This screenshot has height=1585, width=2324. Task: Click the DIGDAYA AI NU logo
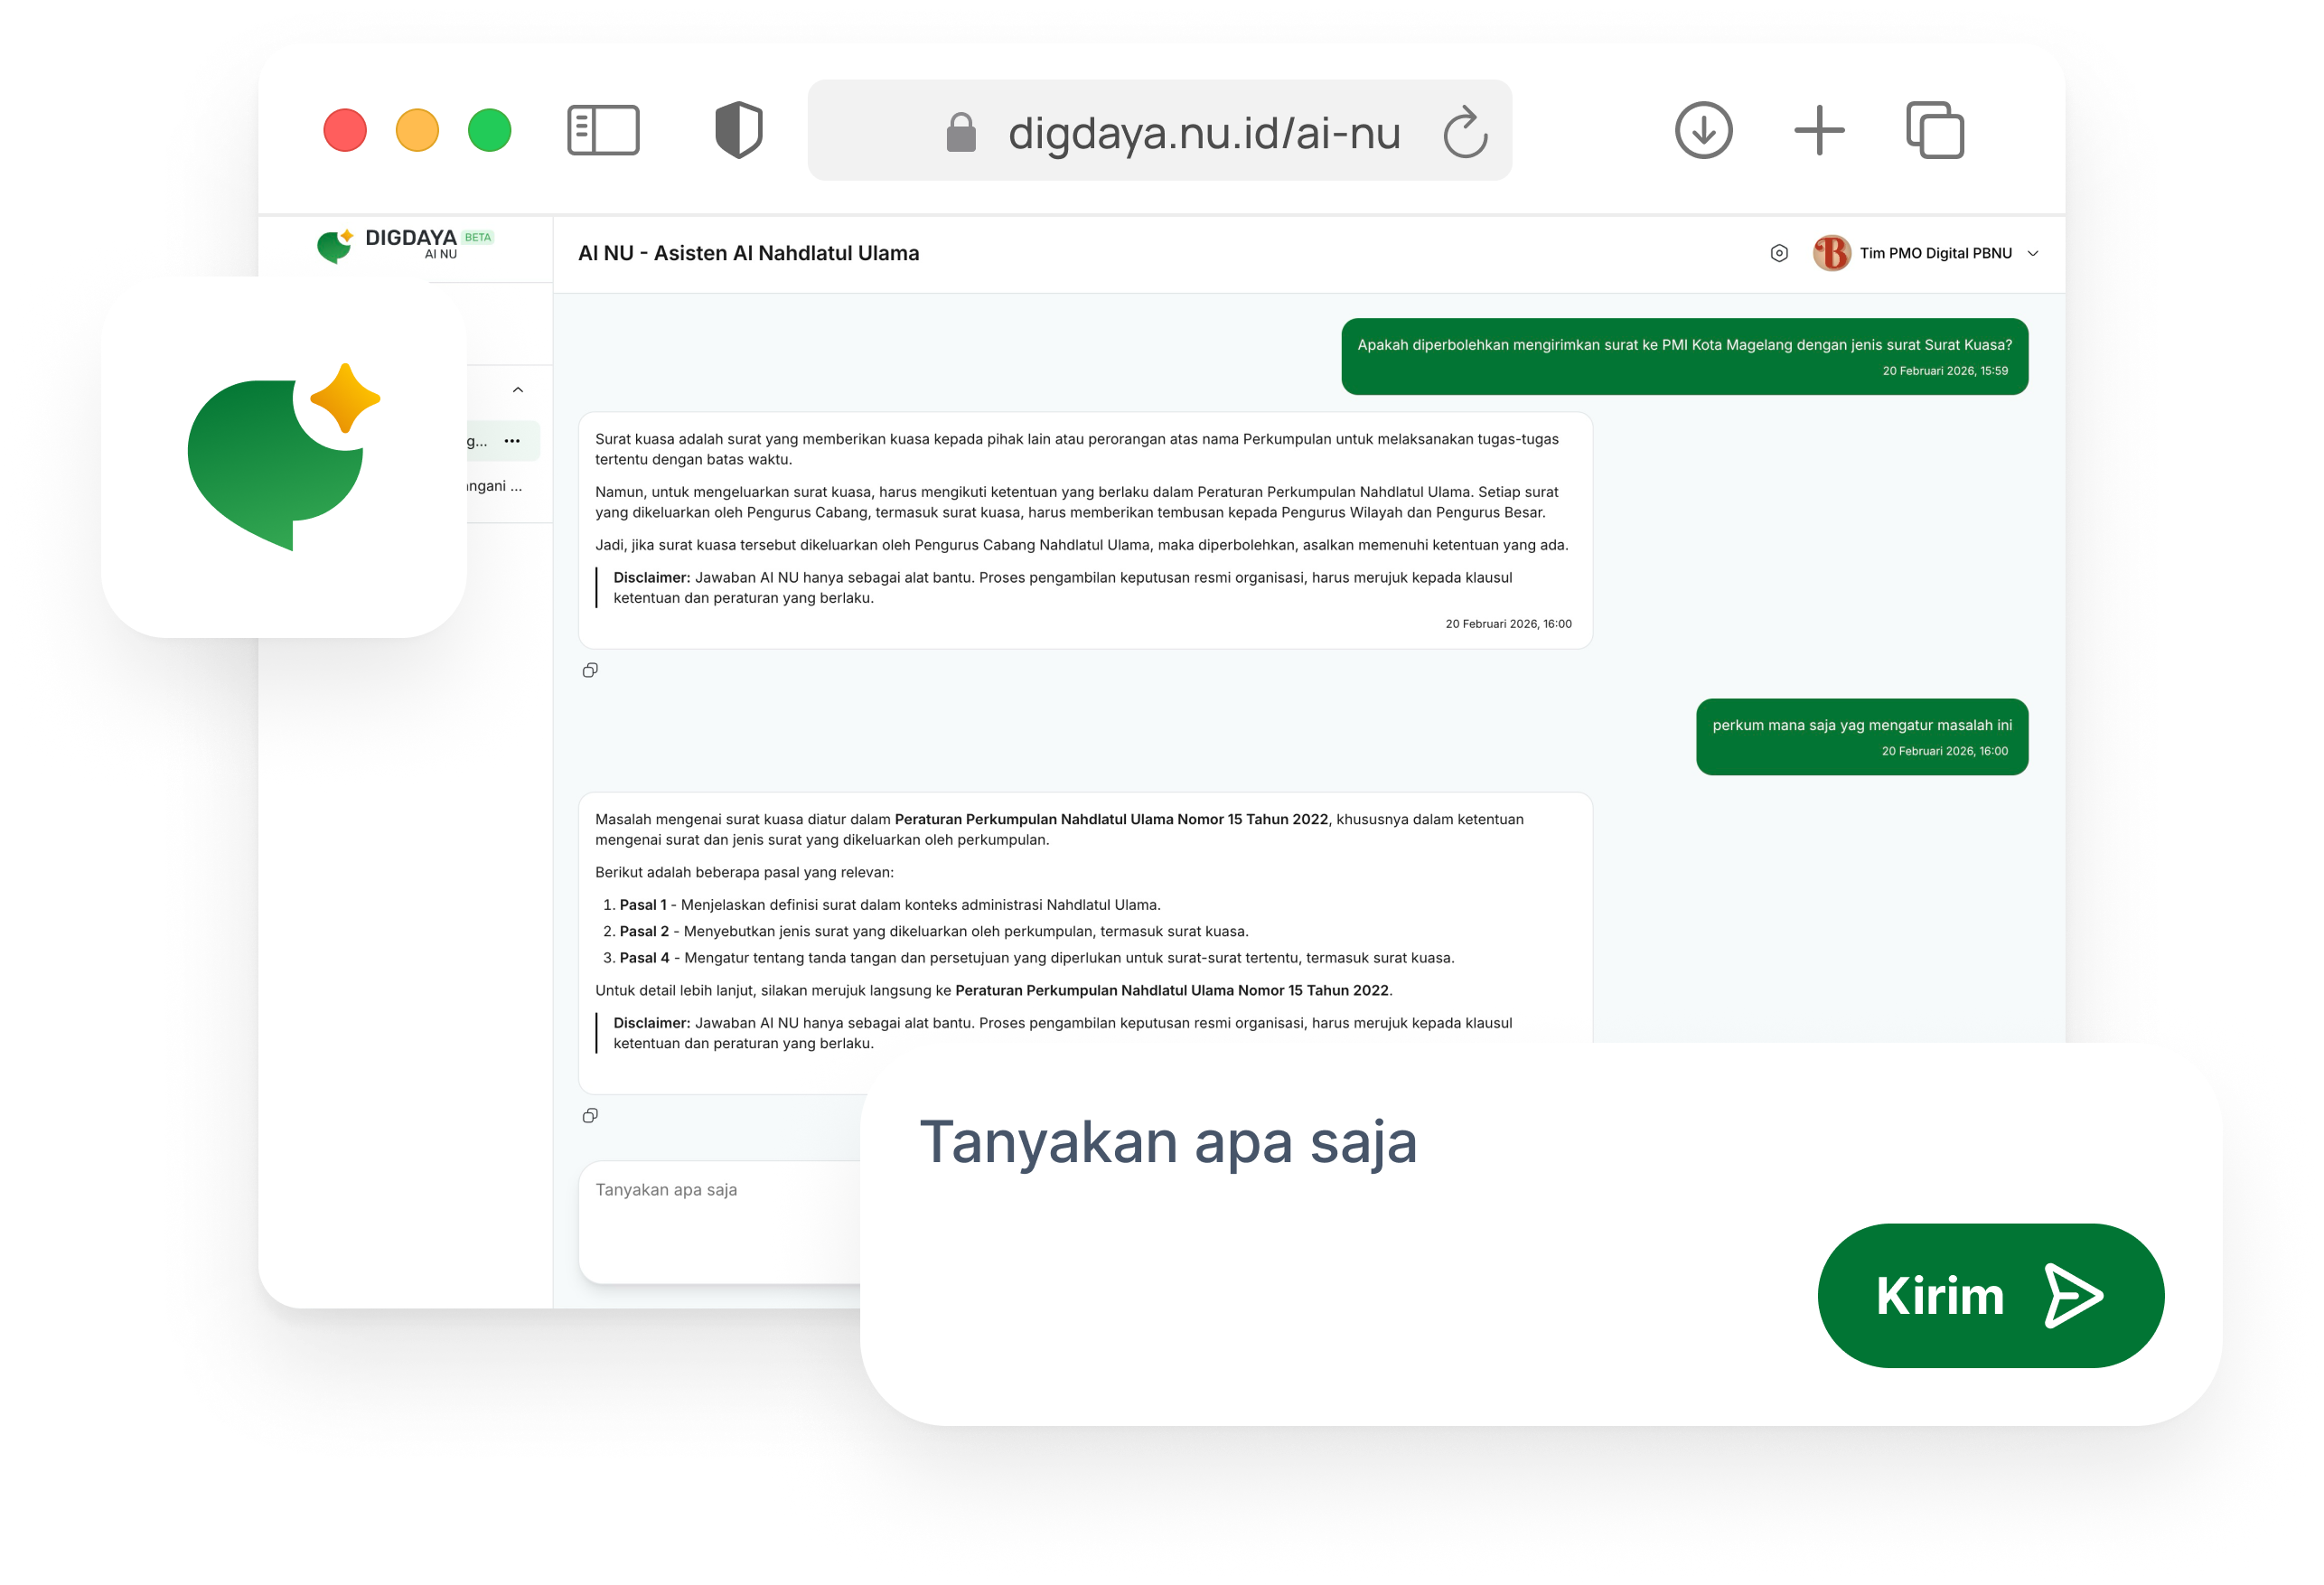coord(404,245)
